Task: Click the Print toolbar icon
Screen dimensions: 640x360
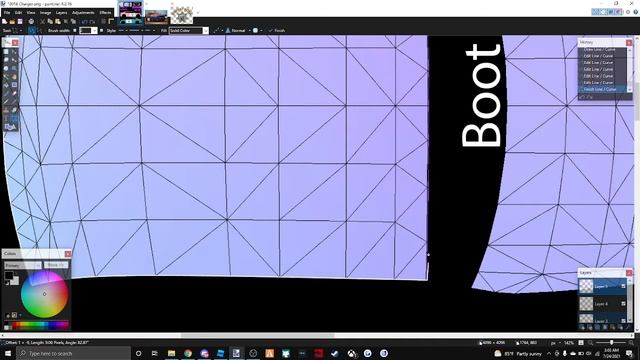Action: (x=31, y=22)
